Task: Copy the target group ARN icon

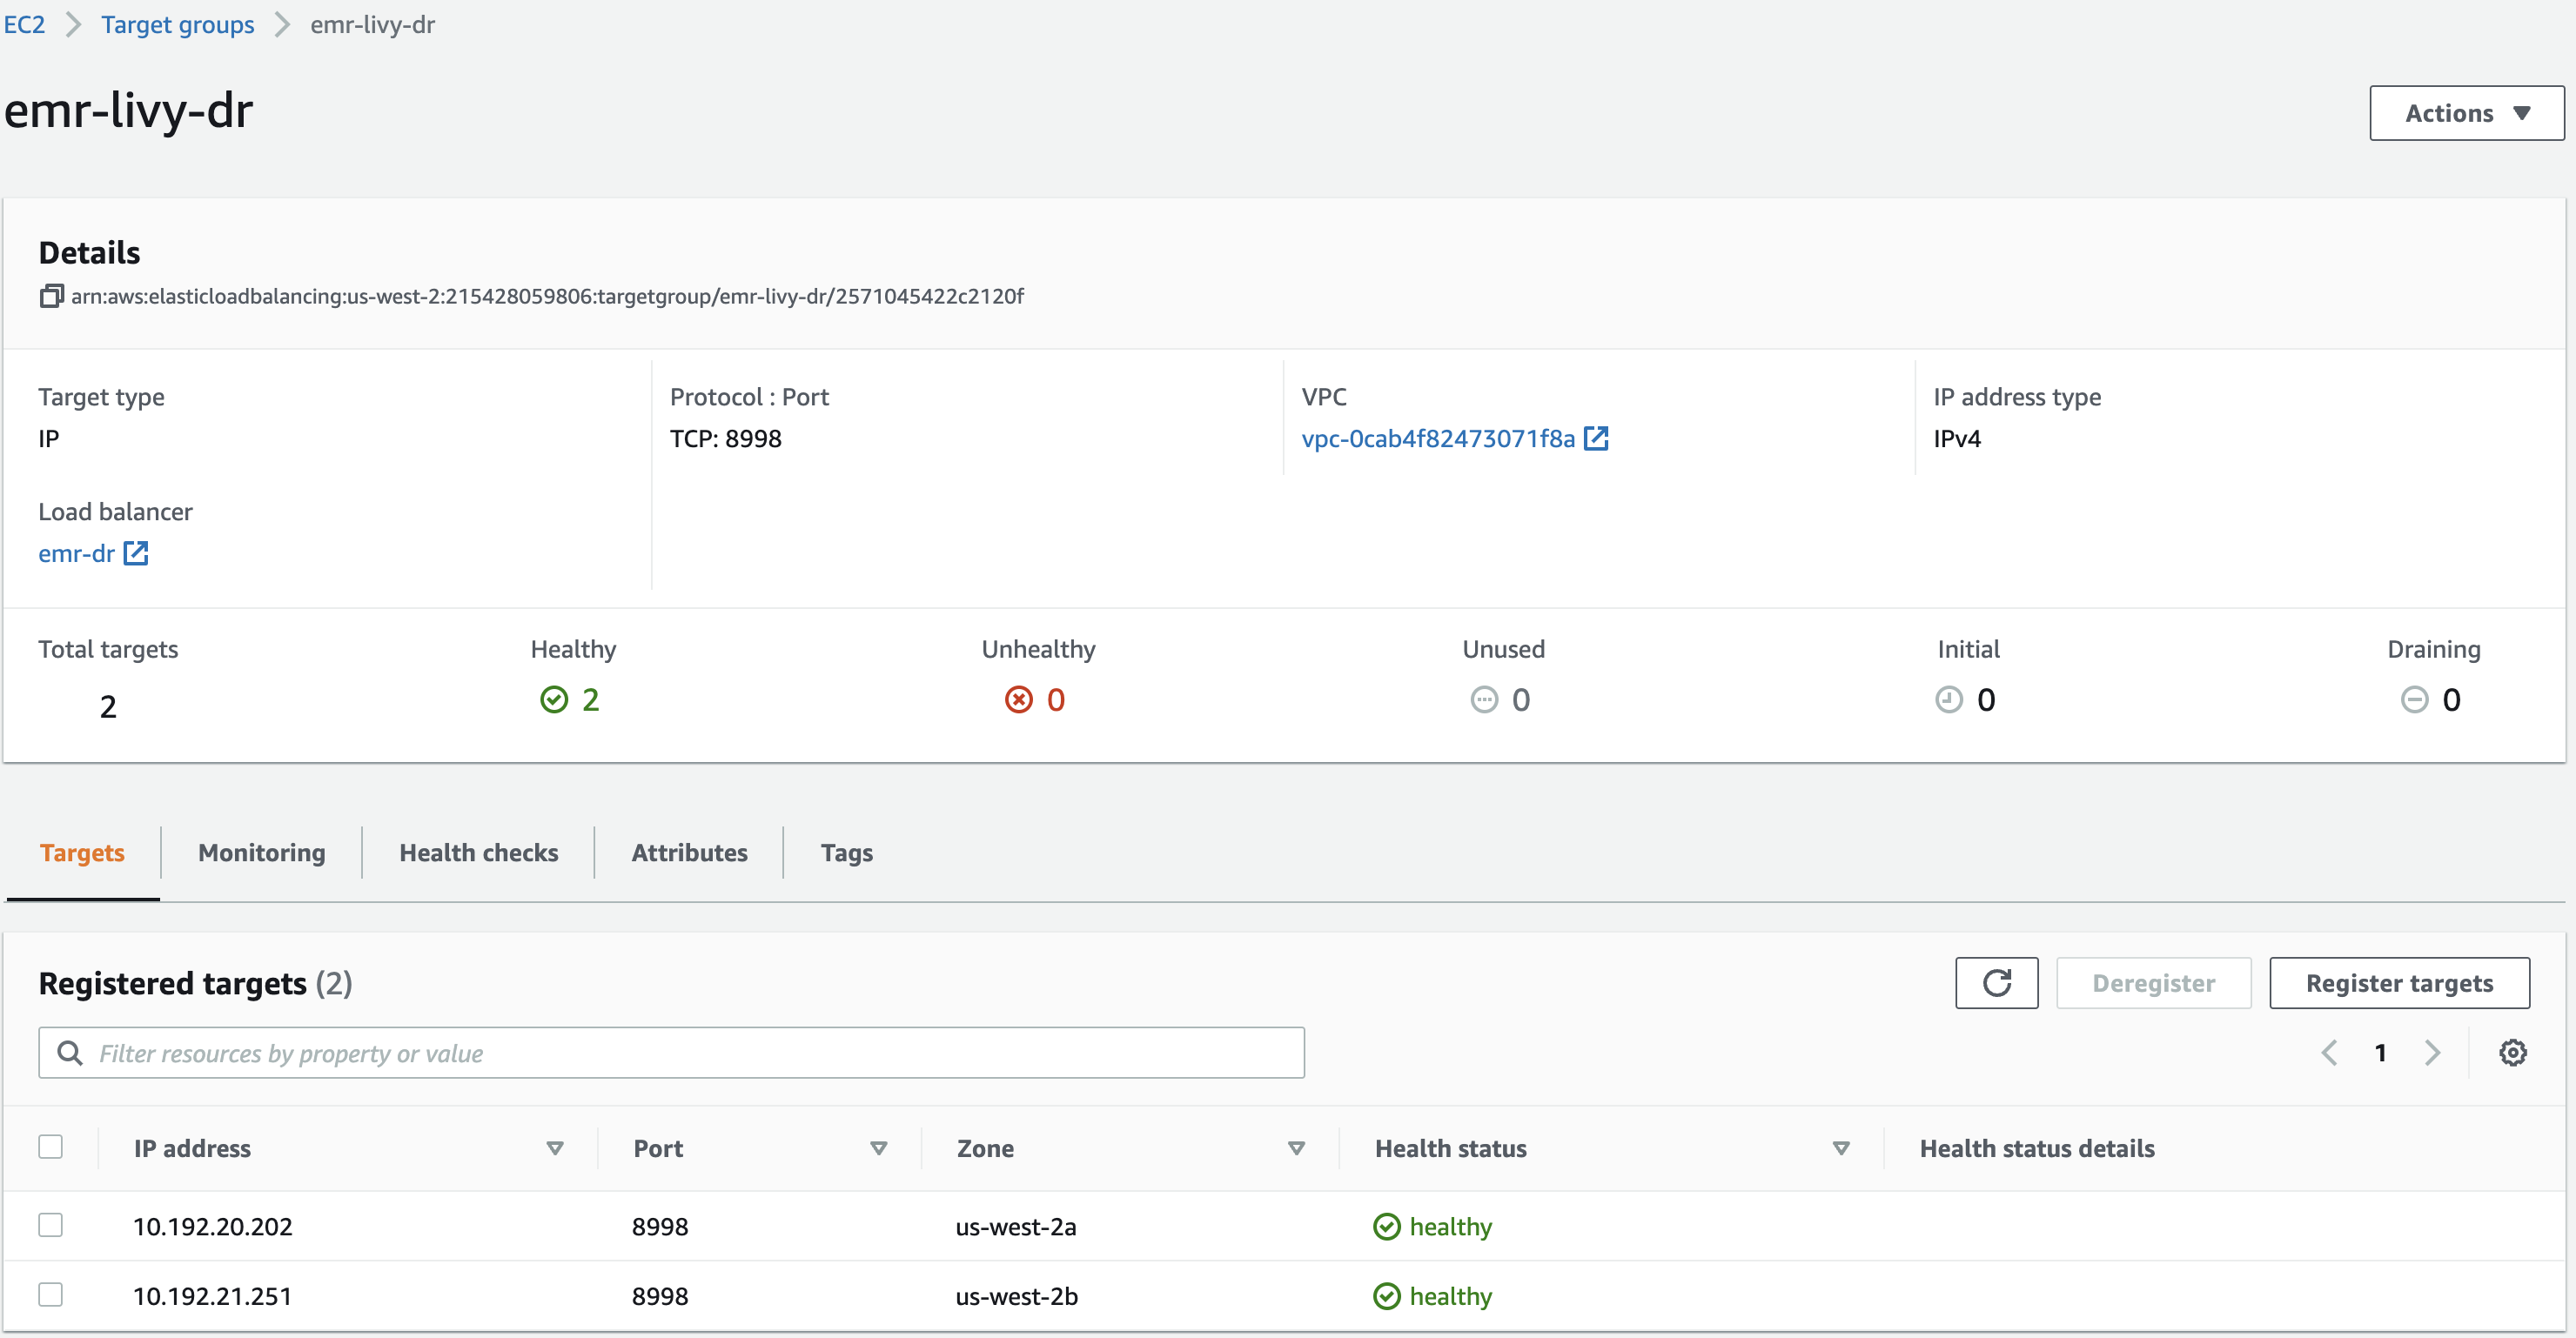Action: click(51, 296)
